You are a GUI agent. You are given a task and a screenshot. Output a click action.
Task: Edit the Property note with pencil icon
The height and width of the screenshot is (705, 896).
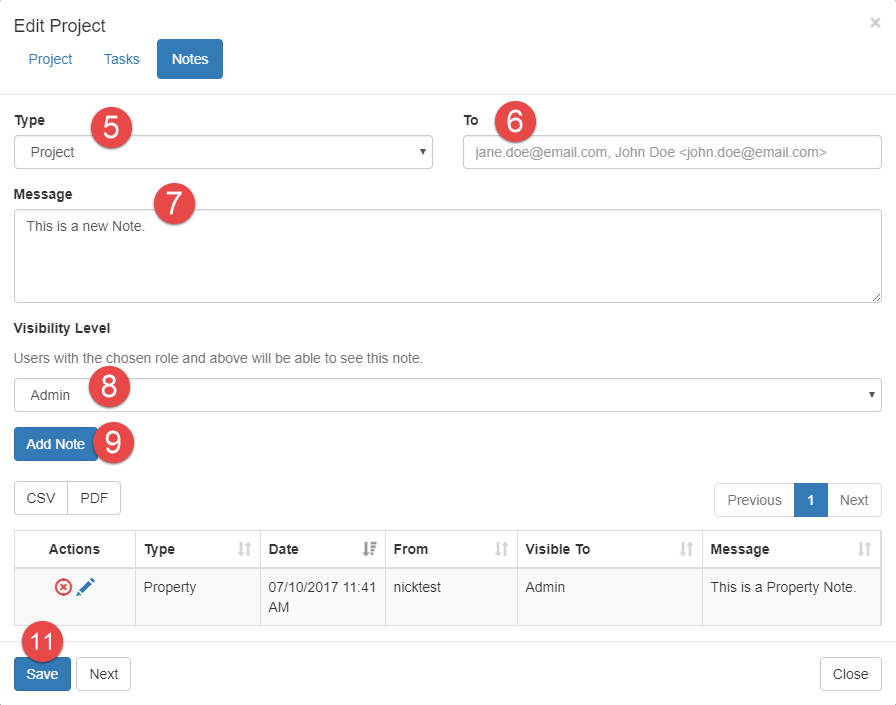[x=86, y=588]
